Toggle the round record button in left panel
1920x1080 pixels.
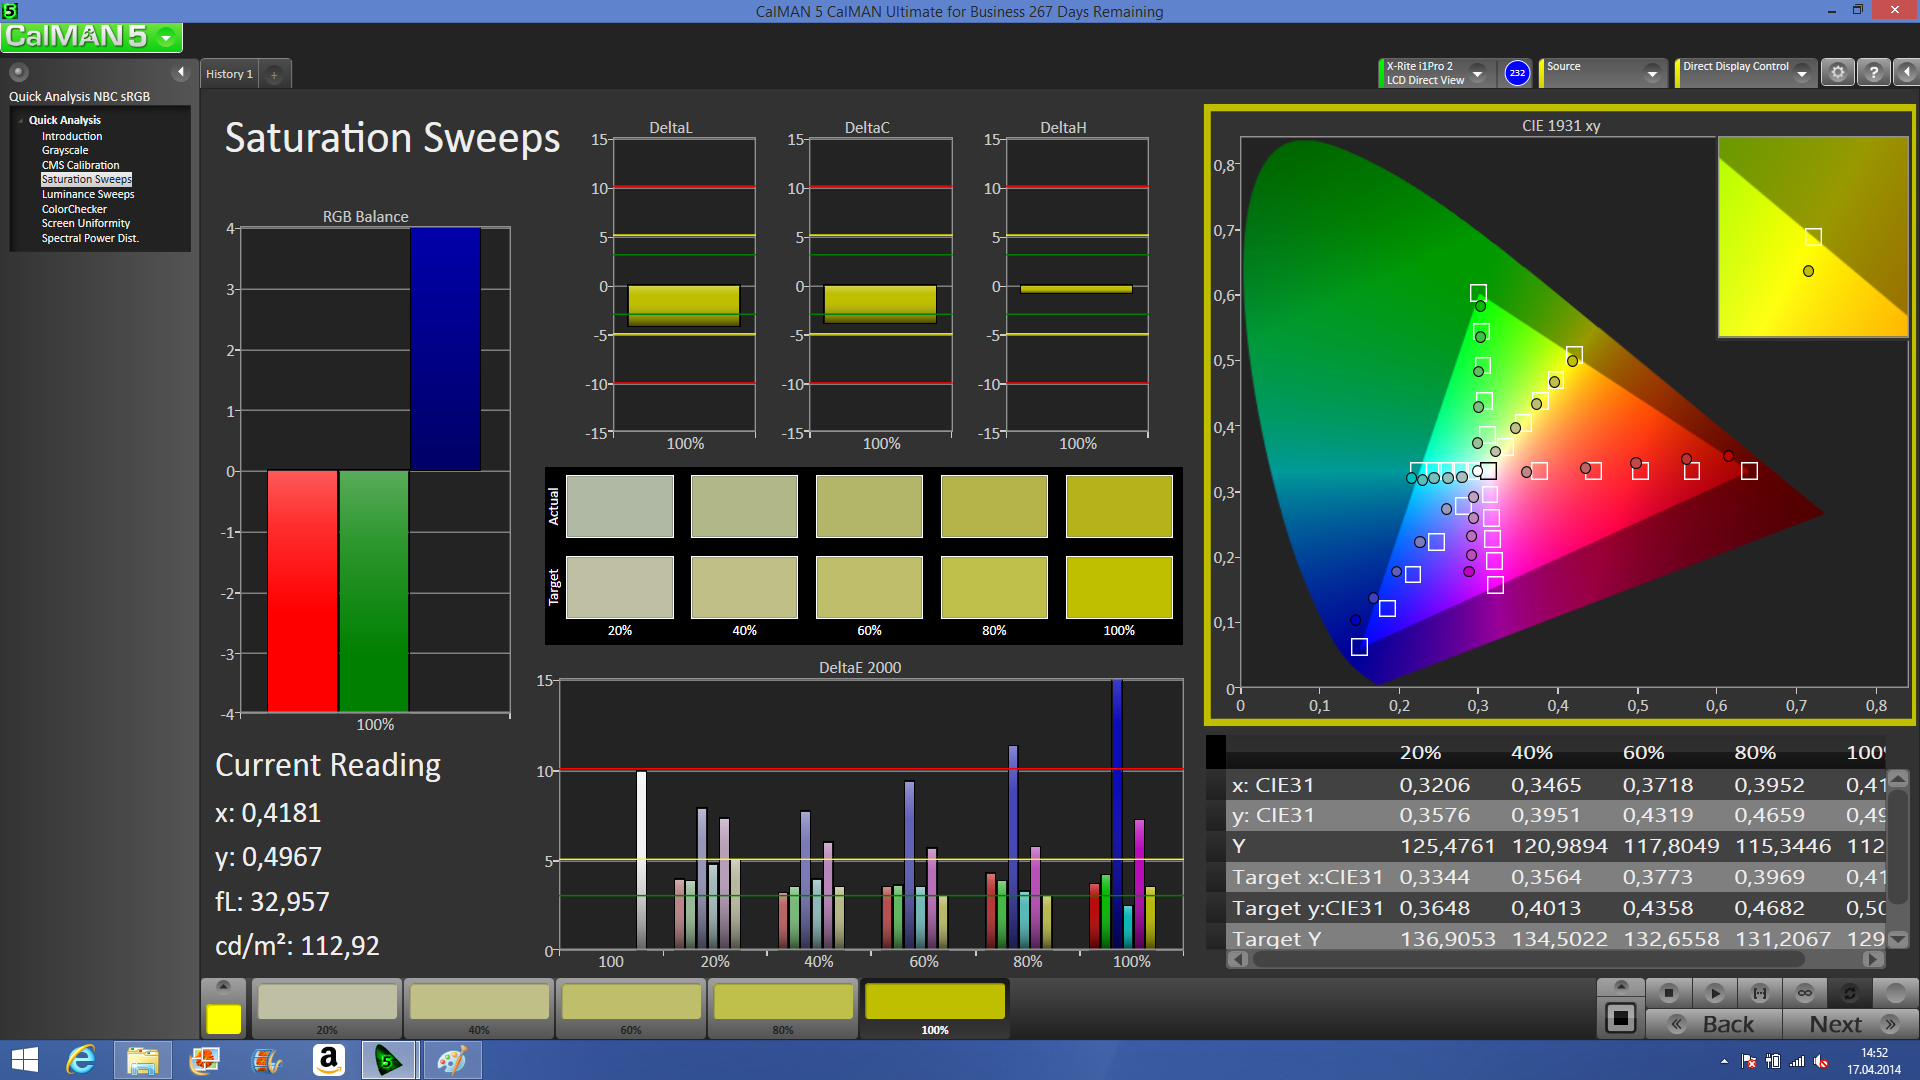(x=19, y=72)
